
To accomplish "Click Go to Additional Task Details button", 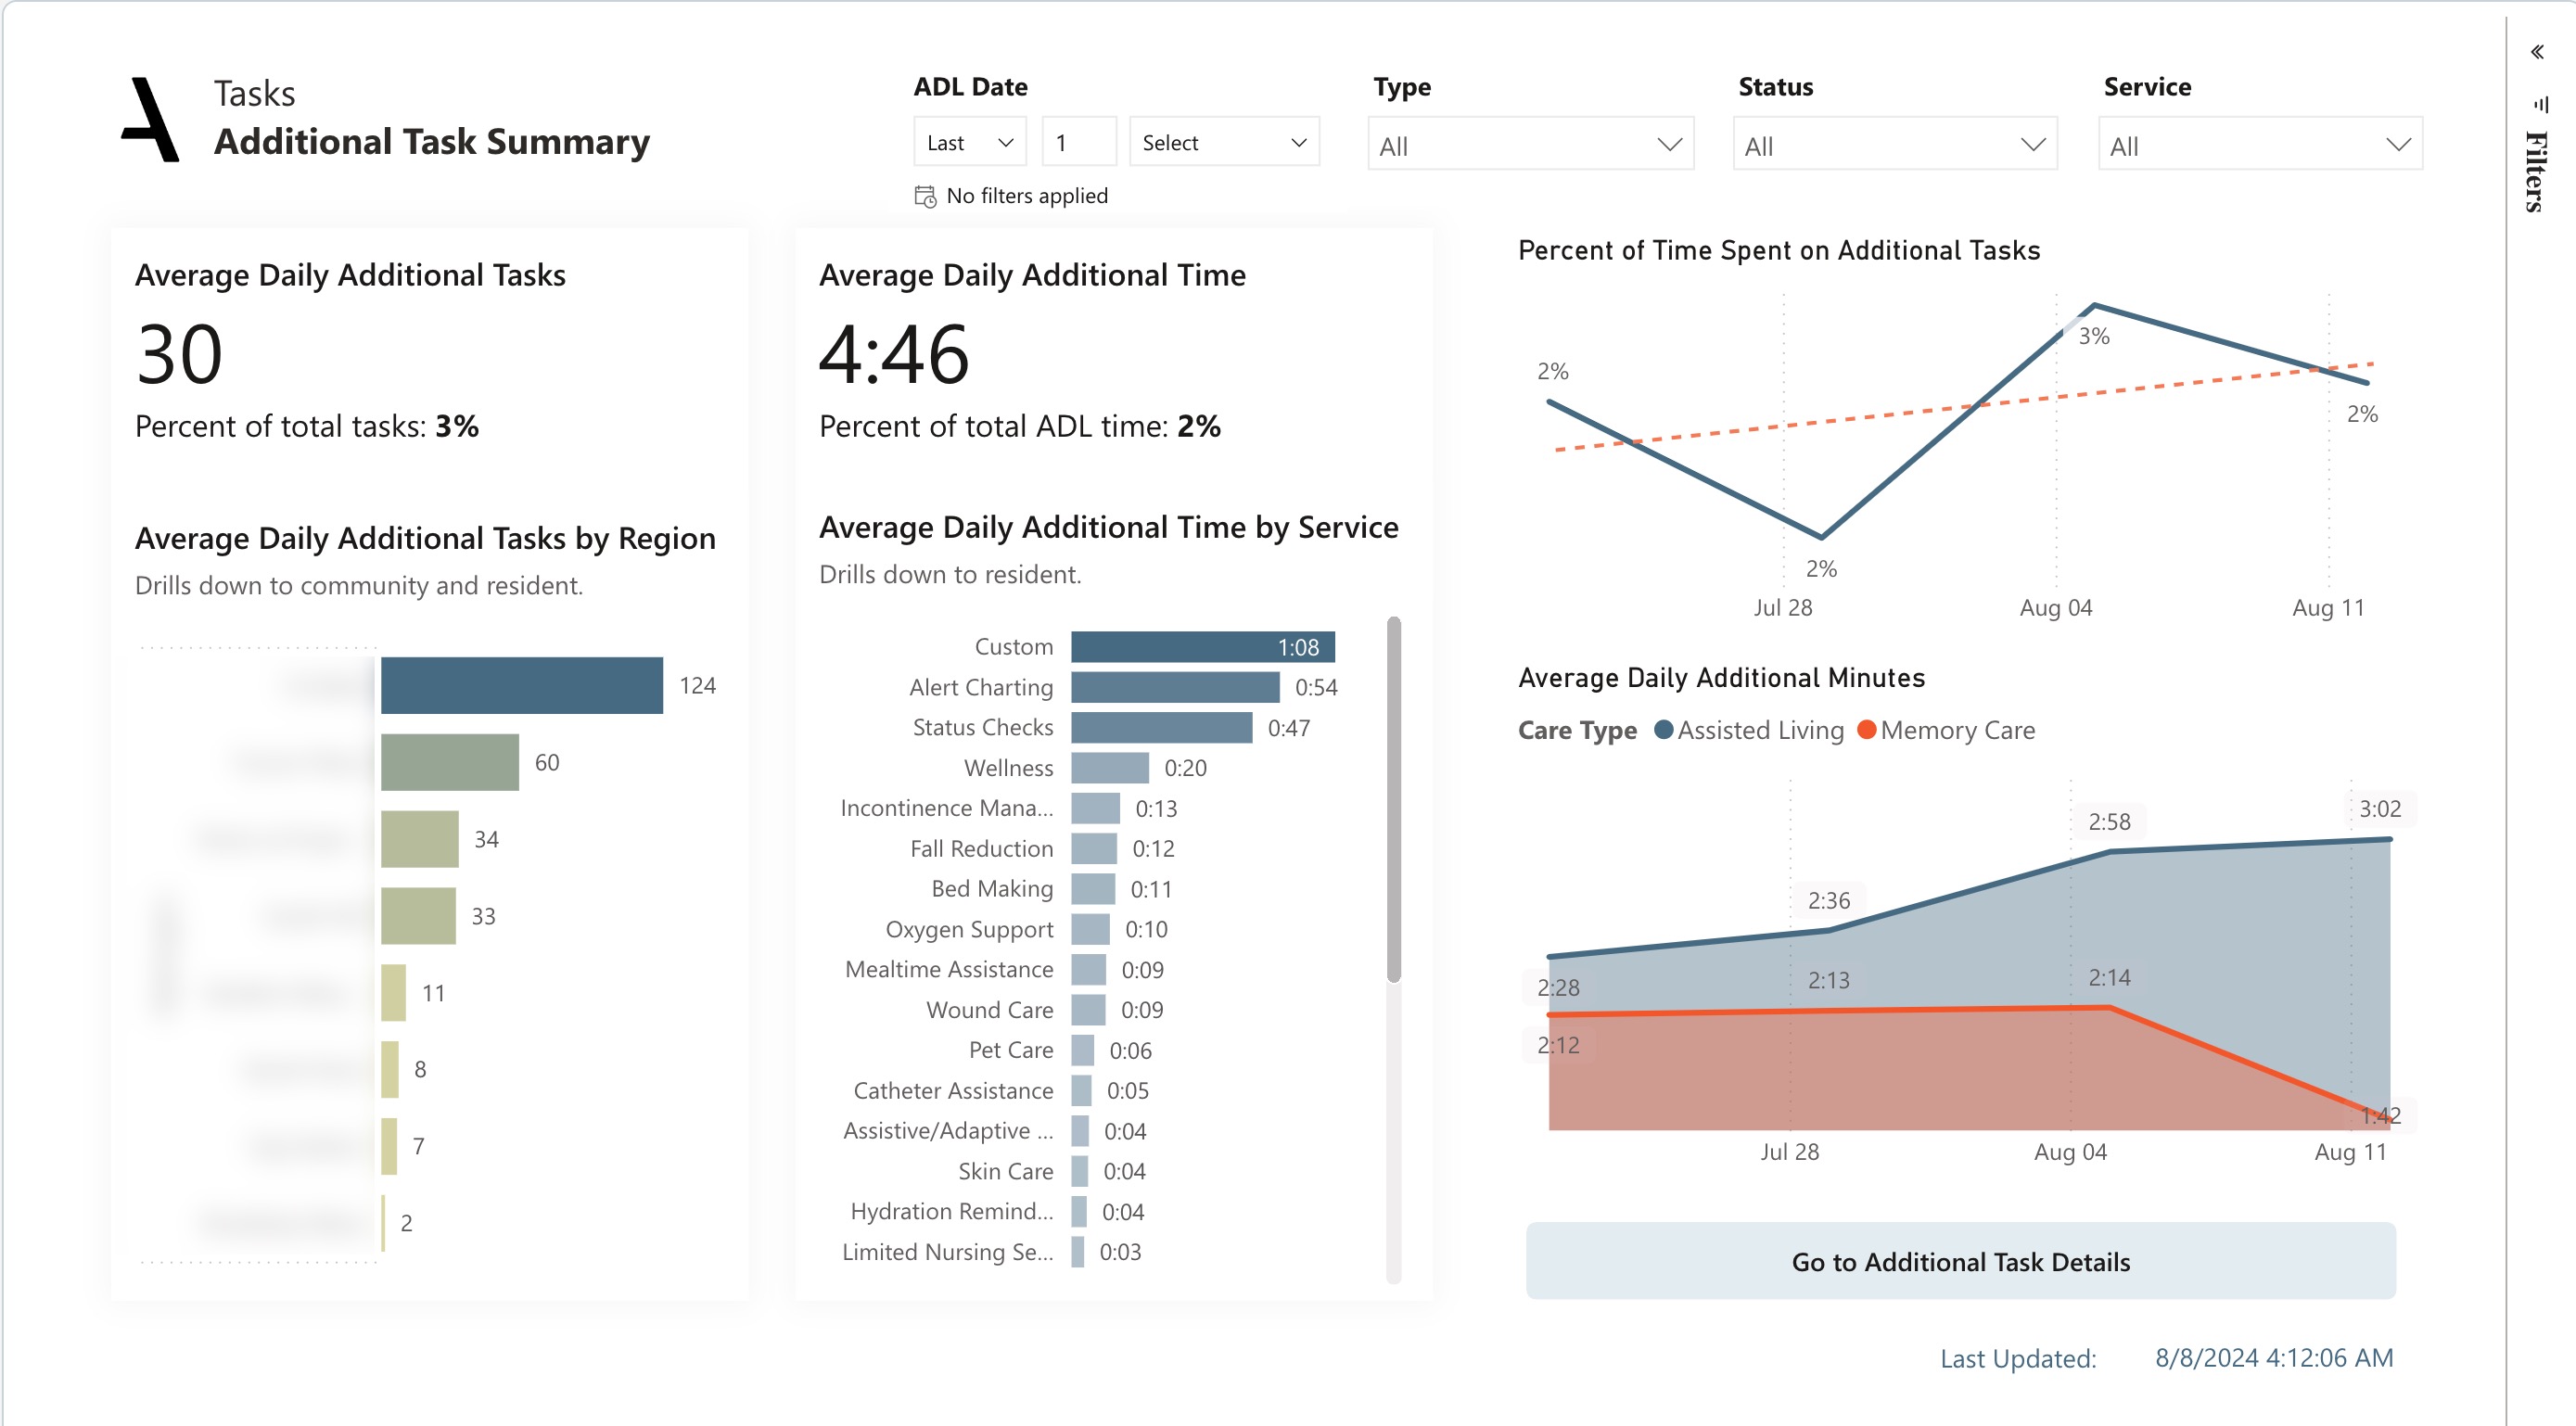I will tap(1960, 1261).
